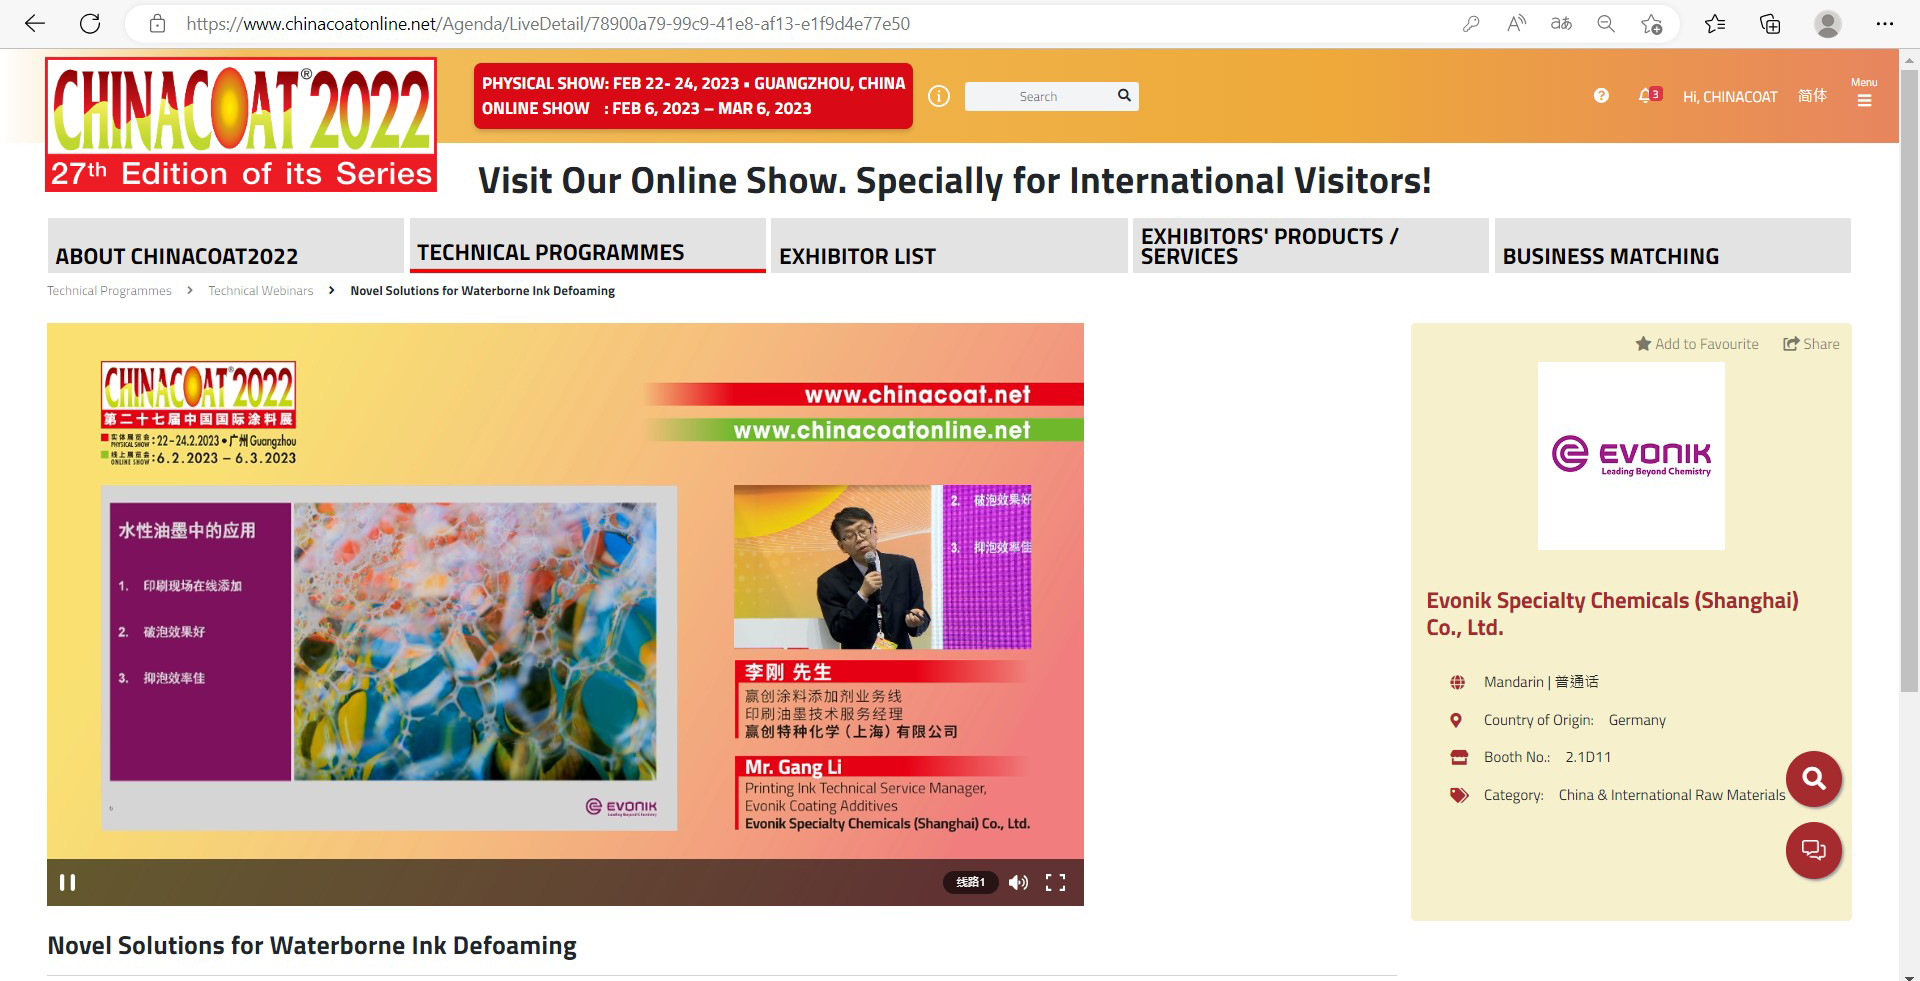Image resolution: width=1920 pixels, height=981 pixels.
Task: Open help question mark icon
Action: click(1601, 96)
